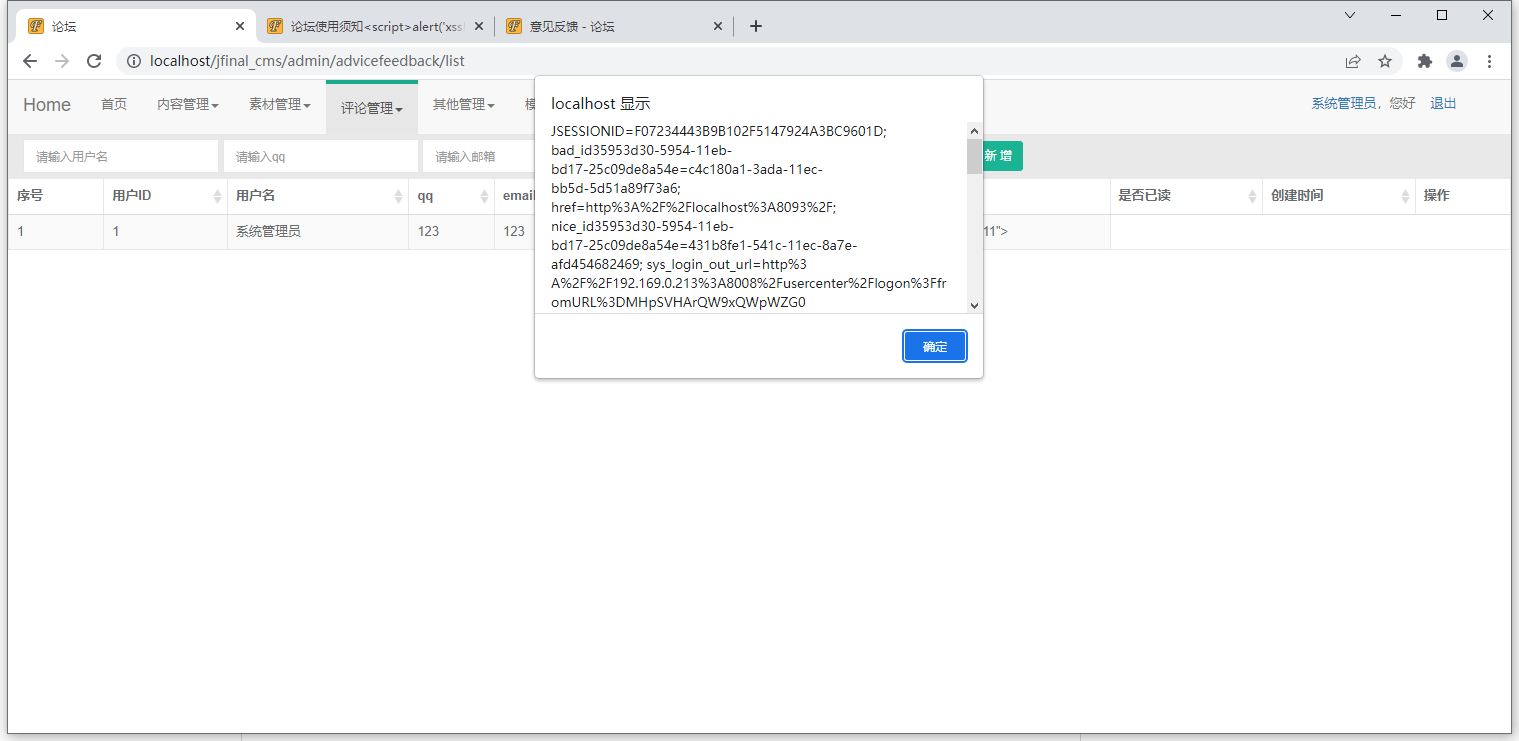1519x741 pixels.
Task: Bookmark this page with star icon
Action: 1385,61
